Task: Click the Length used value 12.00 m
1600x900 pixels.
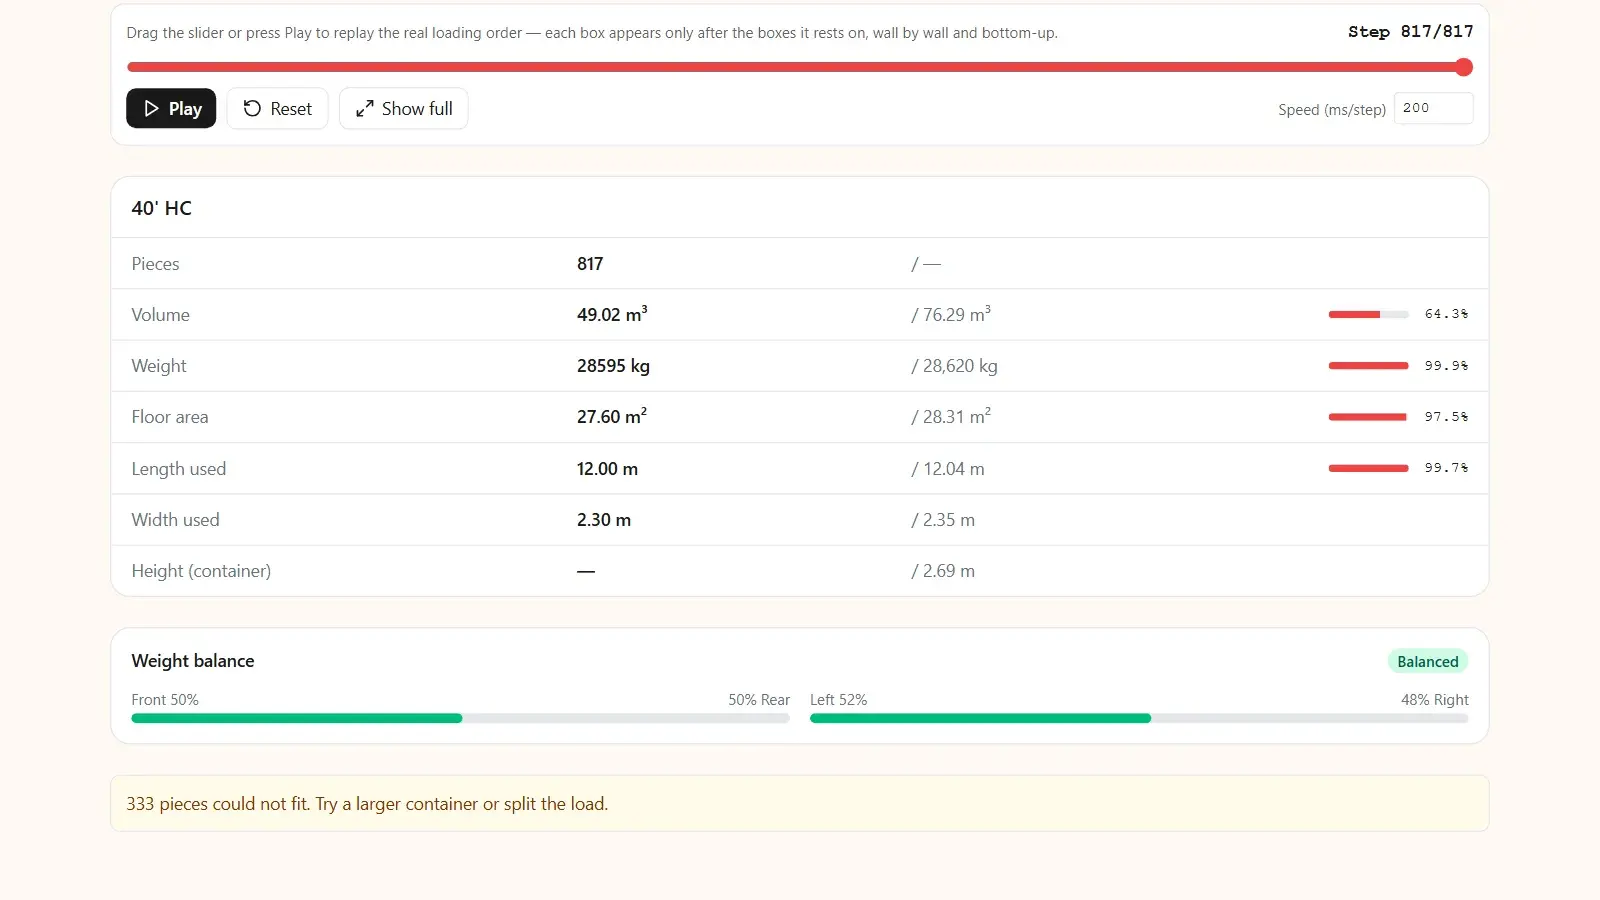Action: (607, 469)
